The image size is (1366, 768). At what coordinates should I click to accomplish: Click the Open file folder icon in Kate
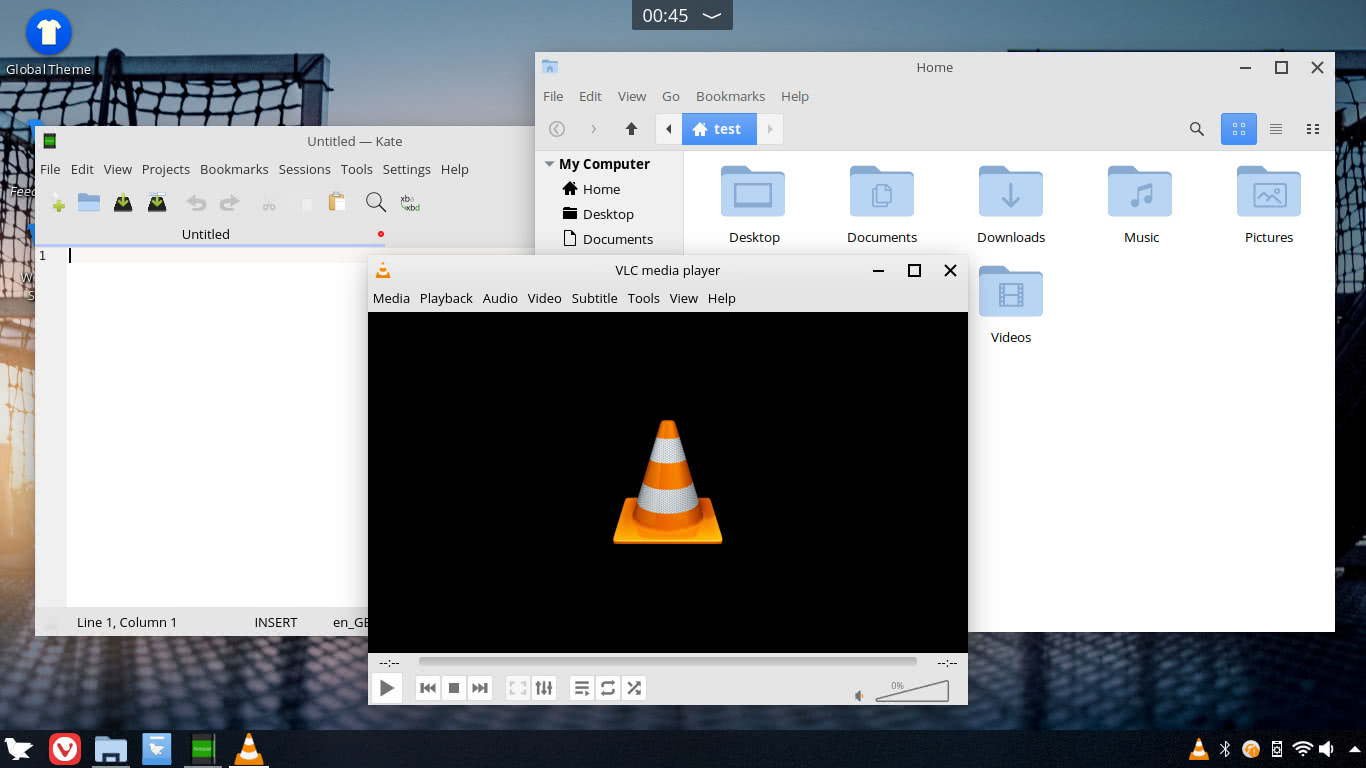[x=89, y=203]
